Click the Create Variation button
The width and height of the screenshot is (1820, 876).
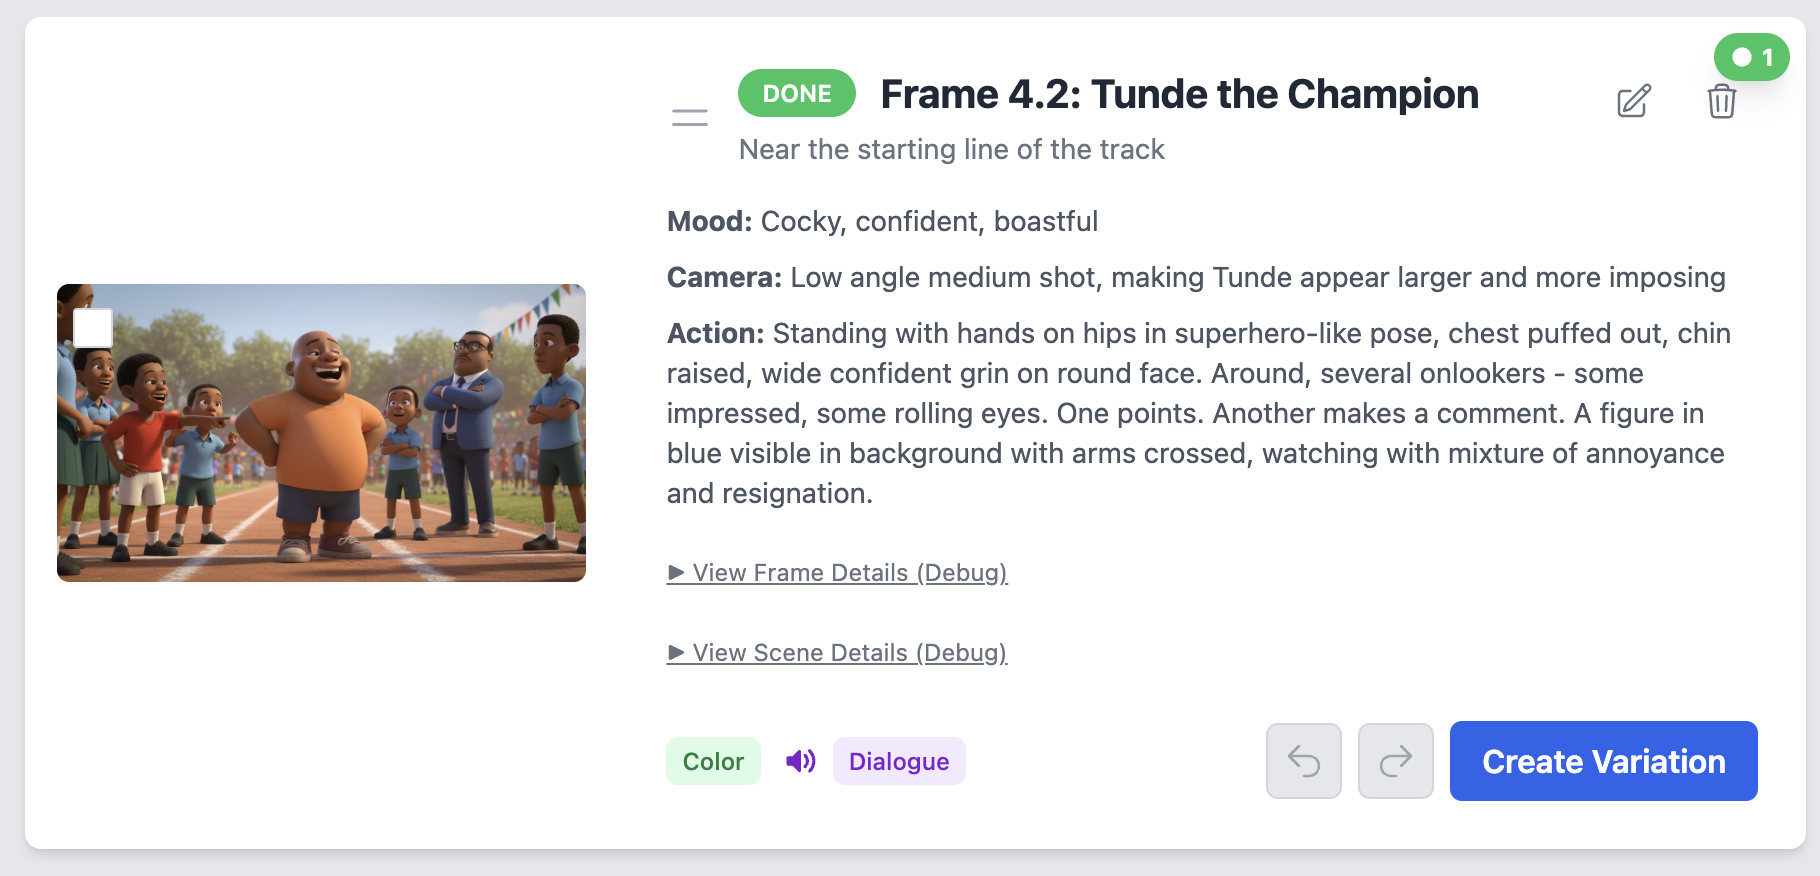point(1603,761)
